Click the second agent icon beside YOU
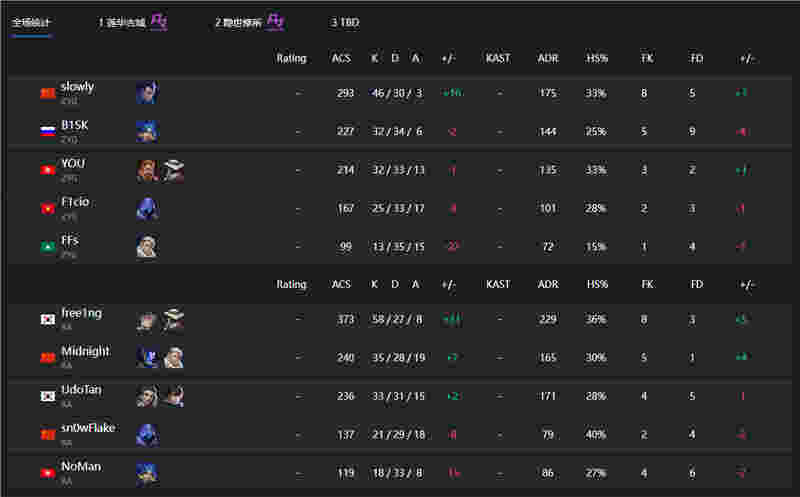The width and height of the screenshot is (800, 497). (x=173, y=170)
